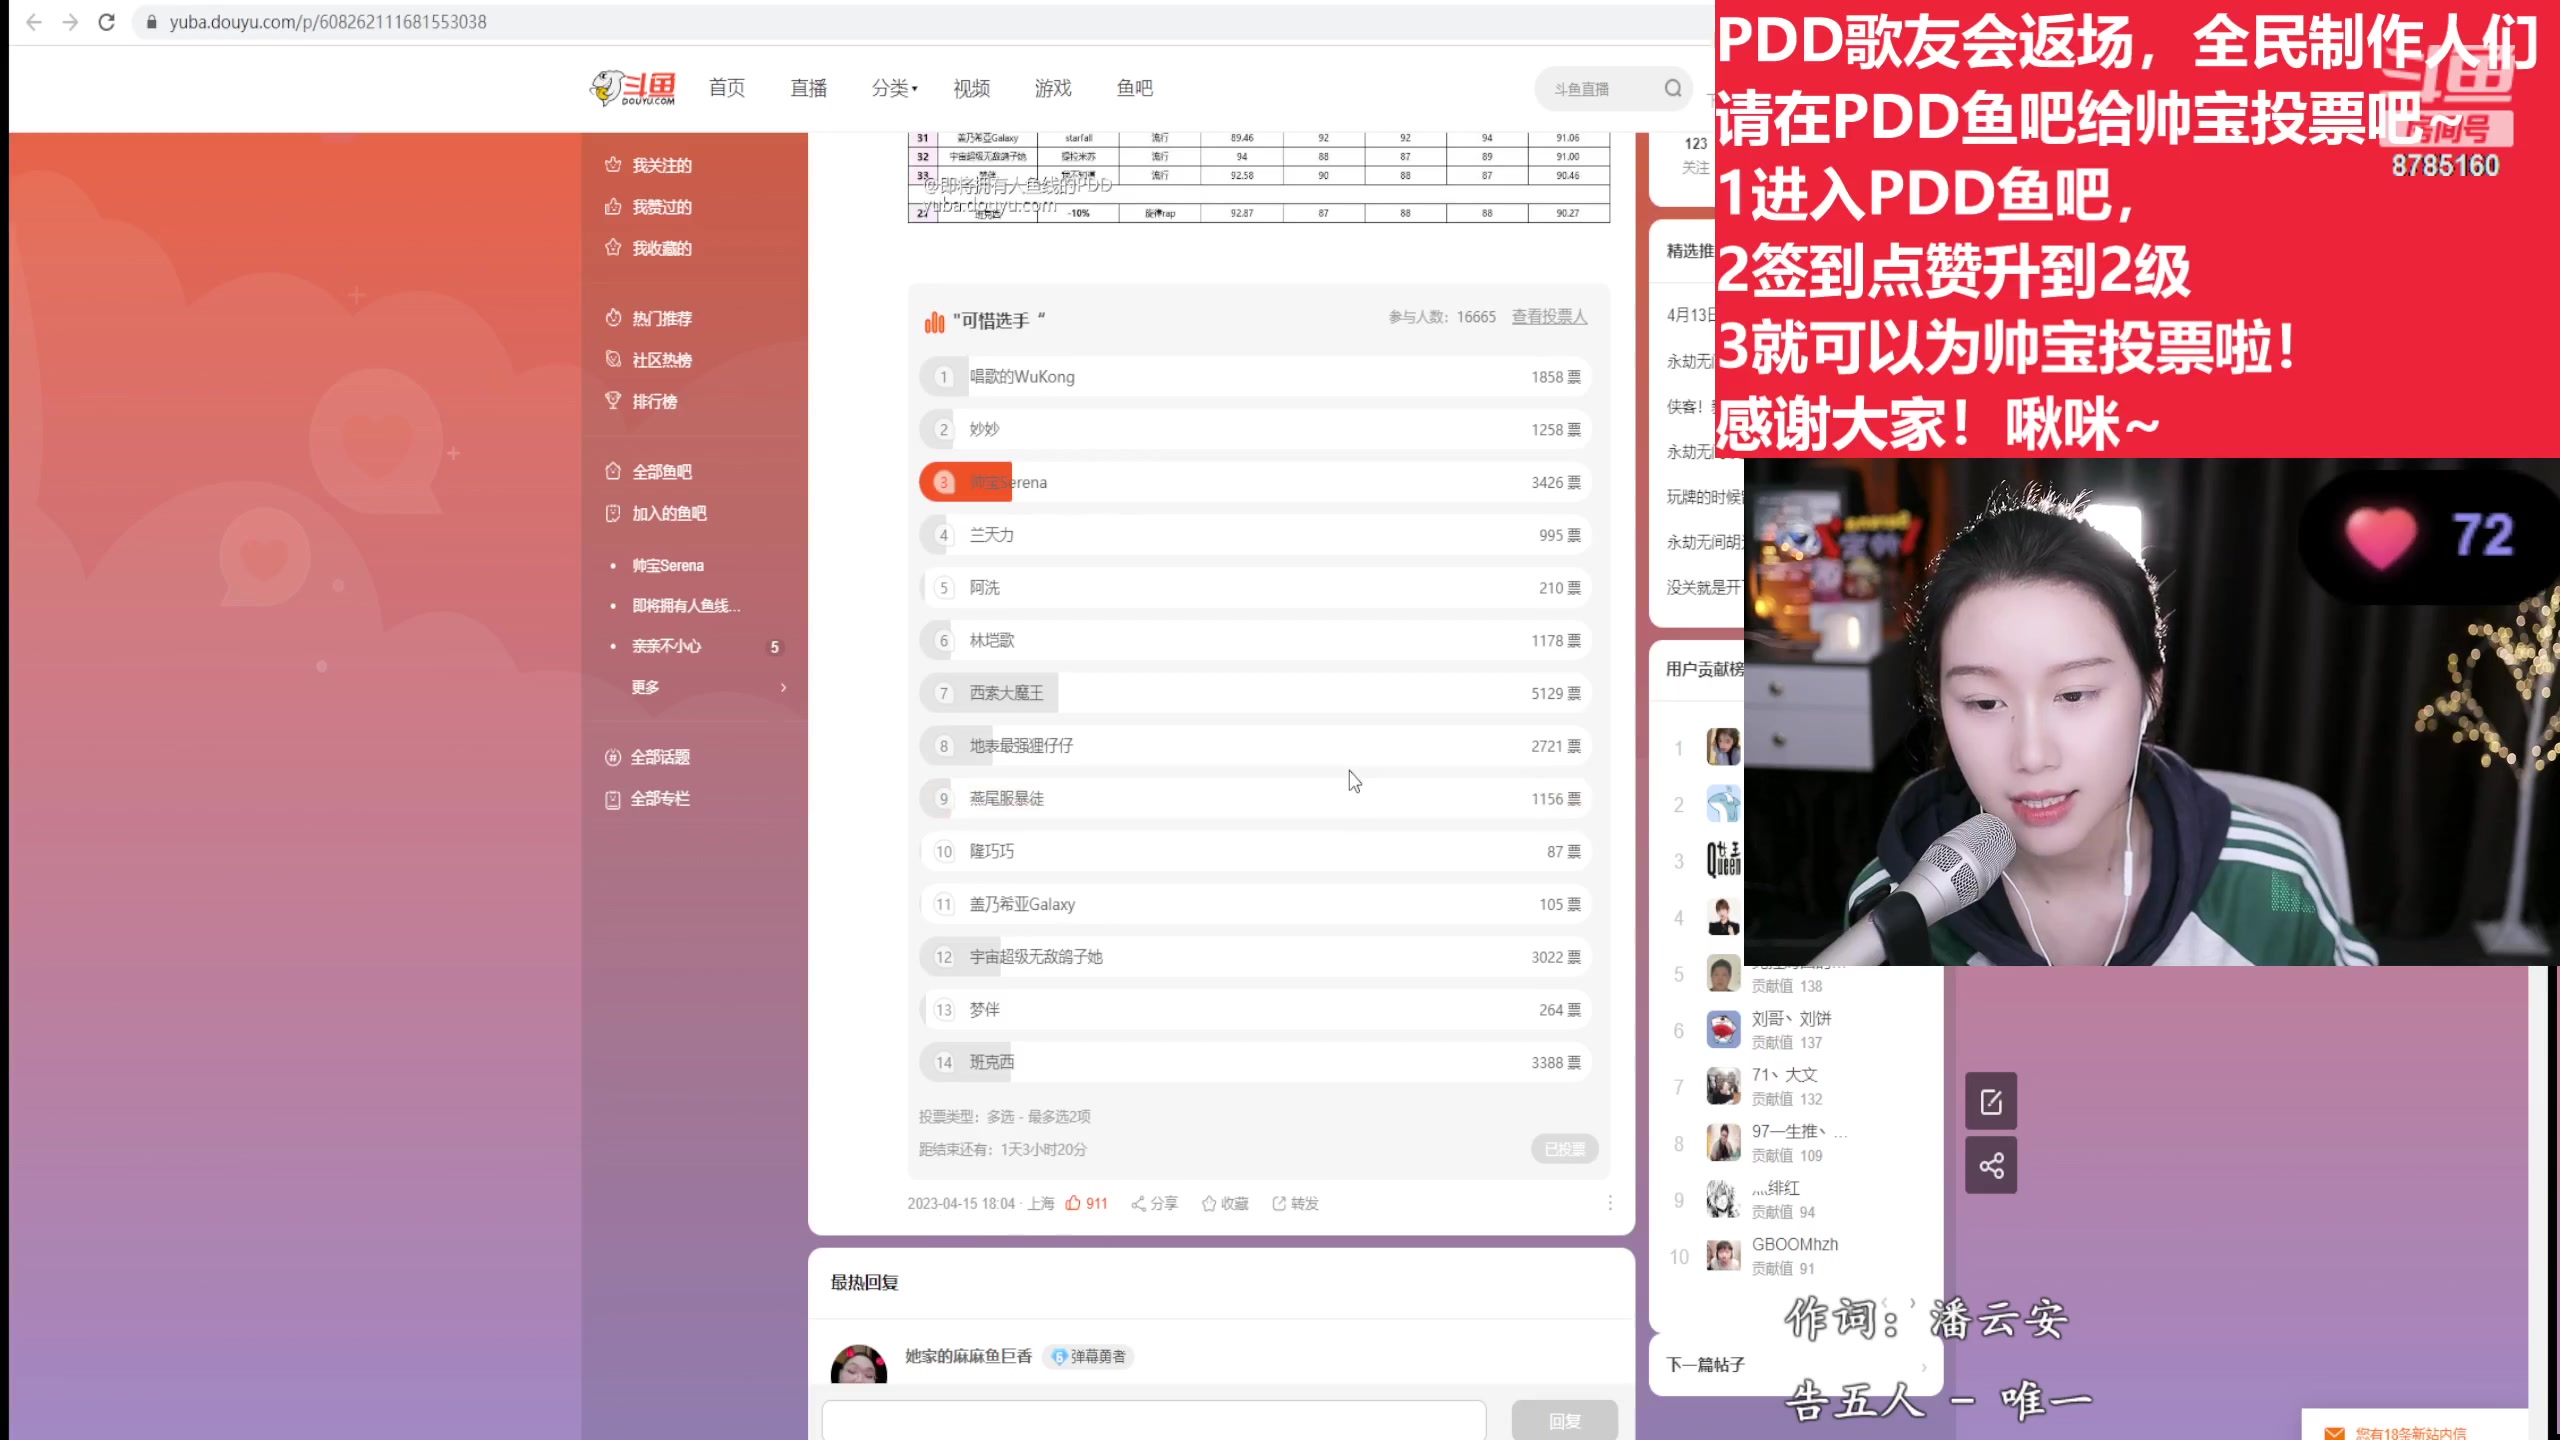Click the Douyu logo
This screenshot has width=2560, height=1440.
[634, 88]
